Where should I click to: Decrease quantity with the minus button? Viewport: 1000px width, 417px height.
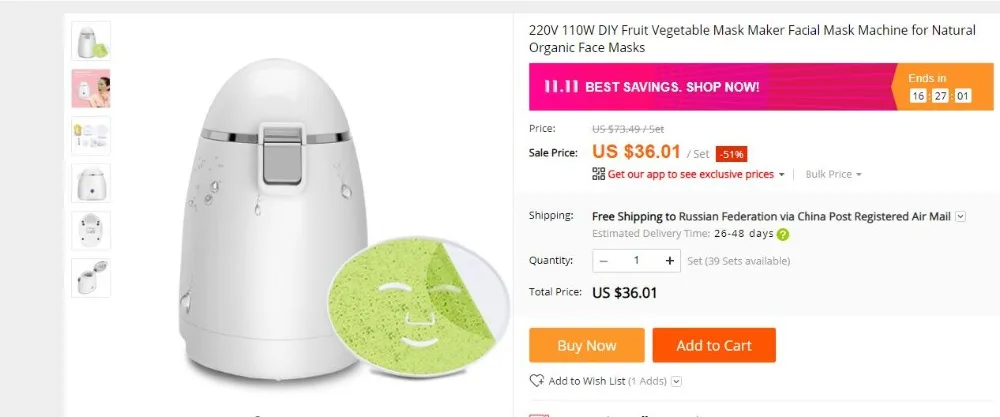coord(603,260)
